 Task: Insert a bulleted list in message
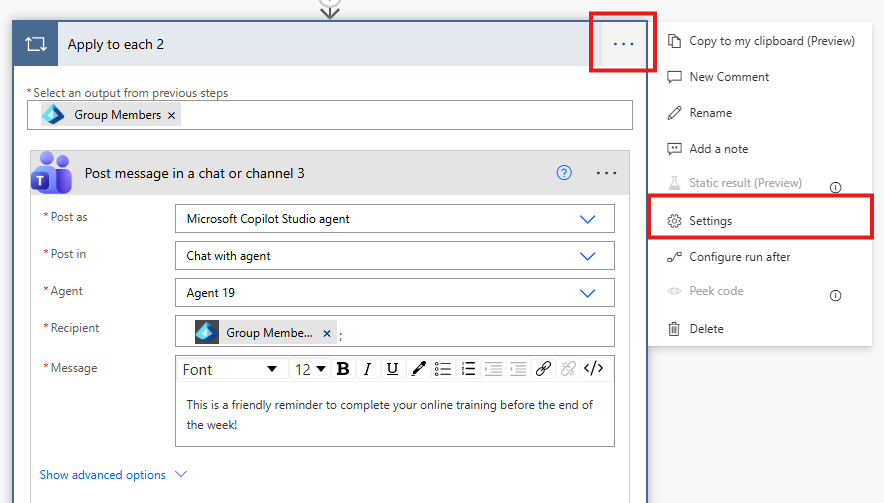443,369
